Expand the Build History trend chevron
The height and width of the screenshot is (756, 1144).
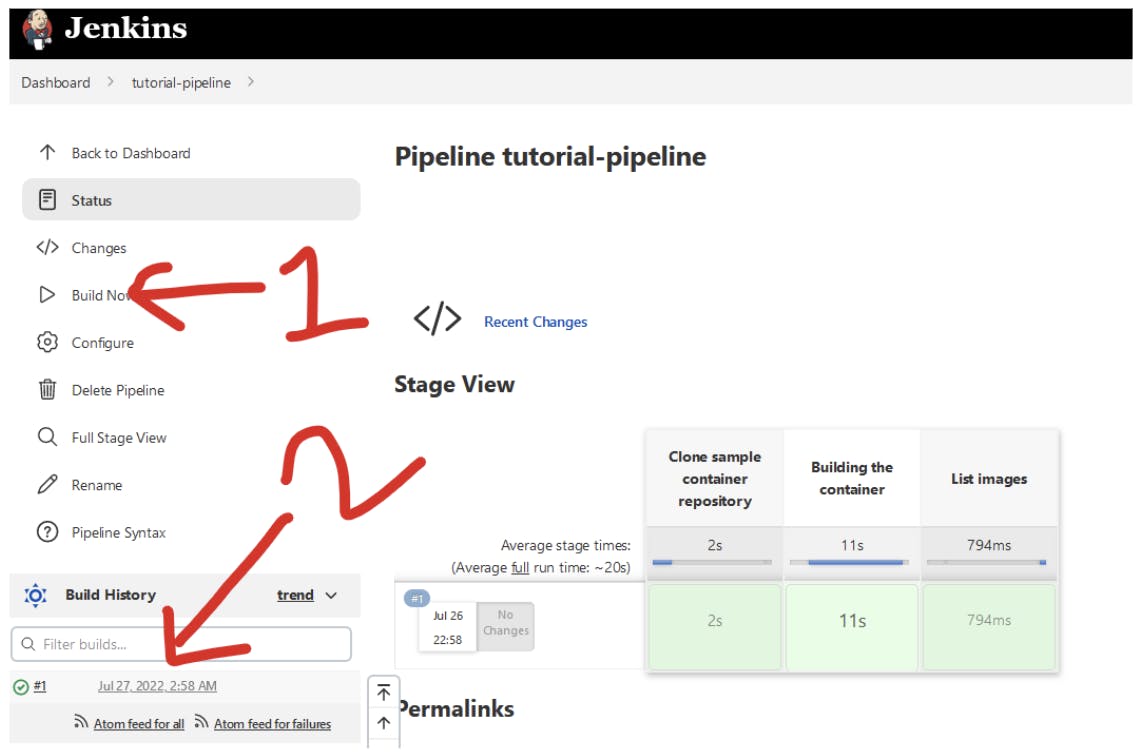(x=331, y=595)
